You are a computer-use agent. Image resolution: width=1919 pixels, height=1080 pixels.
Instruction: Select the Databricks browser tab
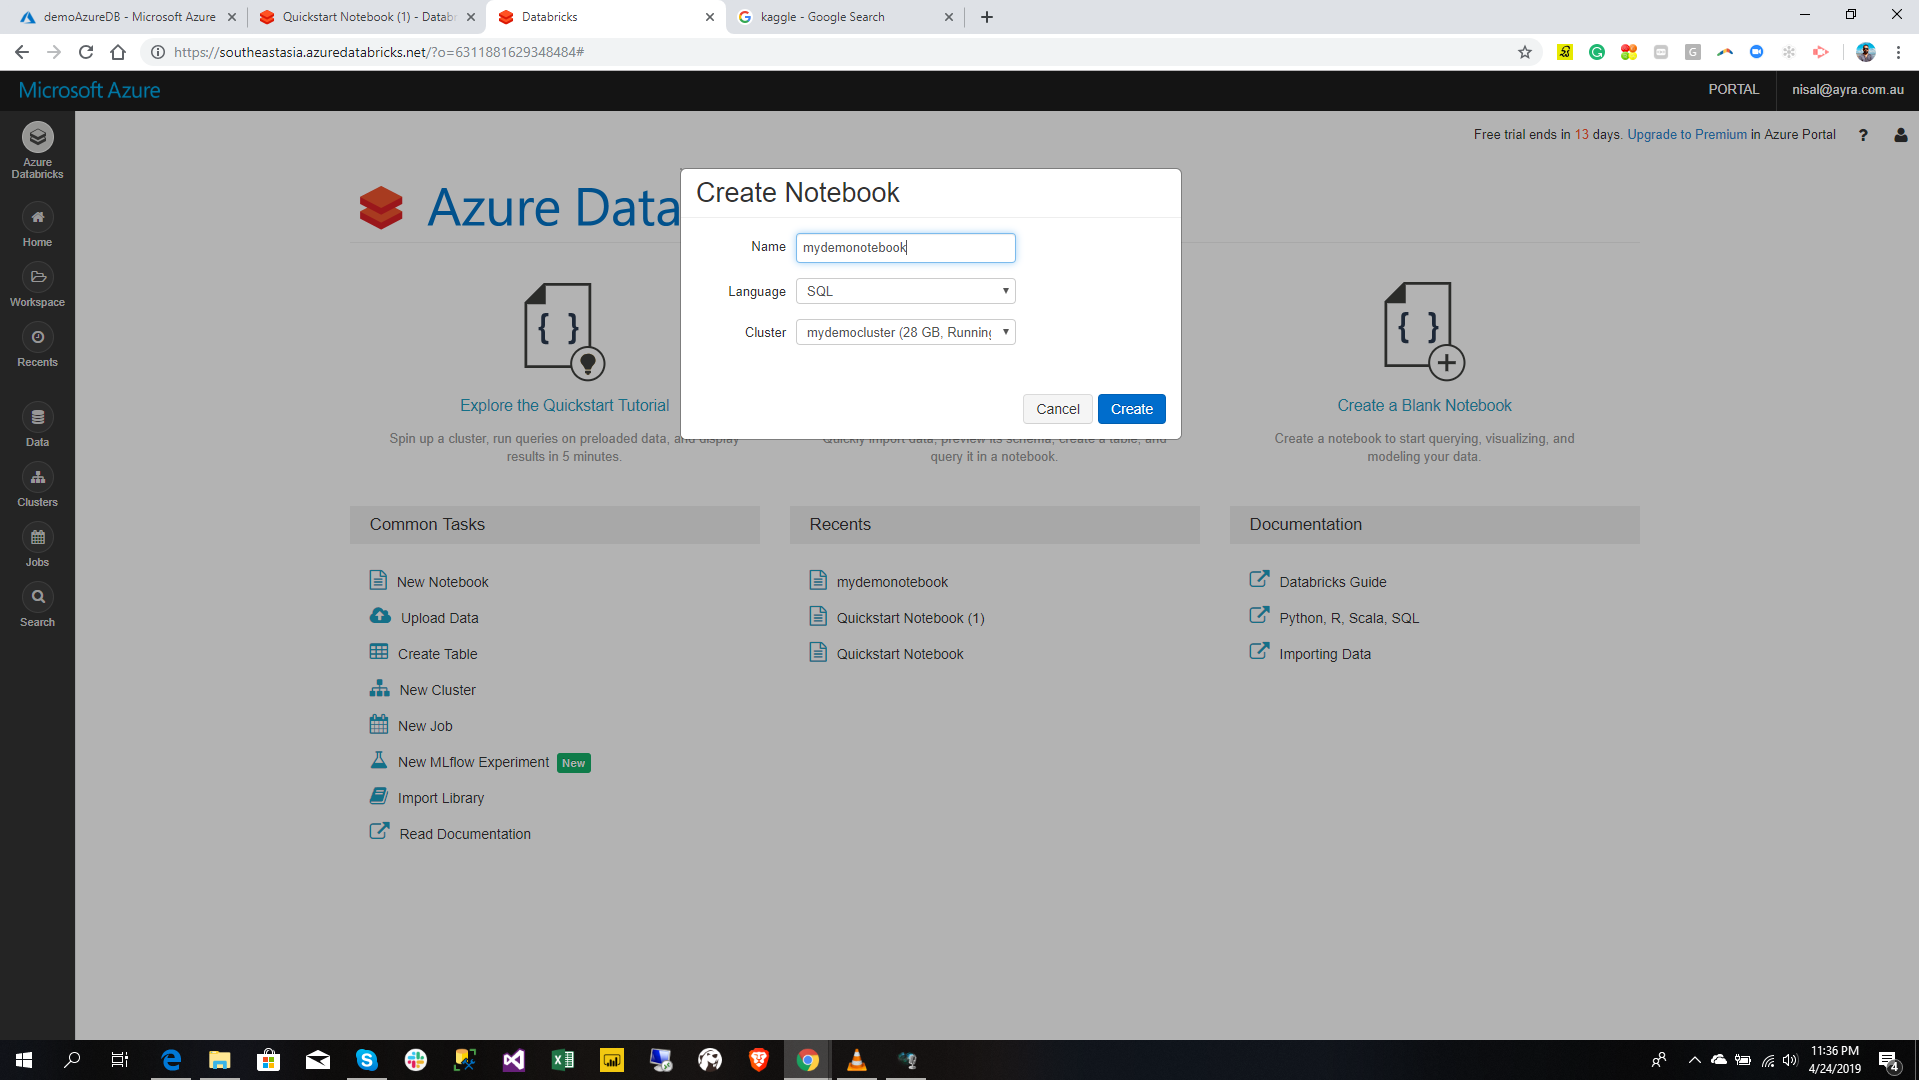point(605,17)
